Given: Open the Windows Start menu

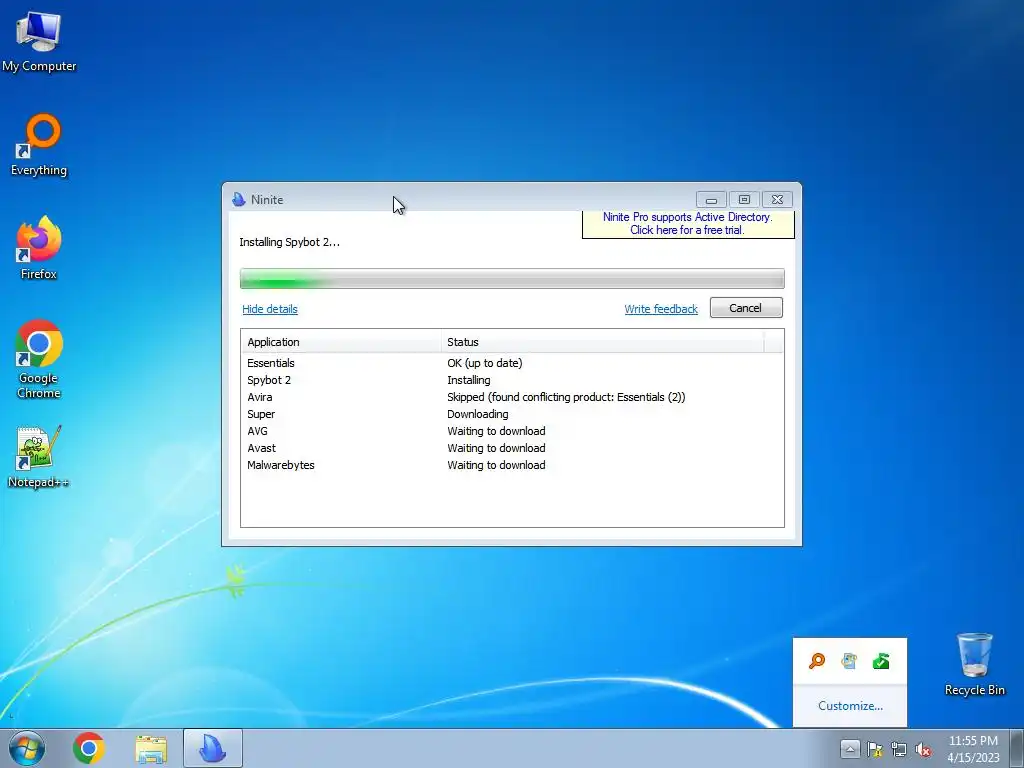Looking at the screenshot, I should [x=27, y=748].
